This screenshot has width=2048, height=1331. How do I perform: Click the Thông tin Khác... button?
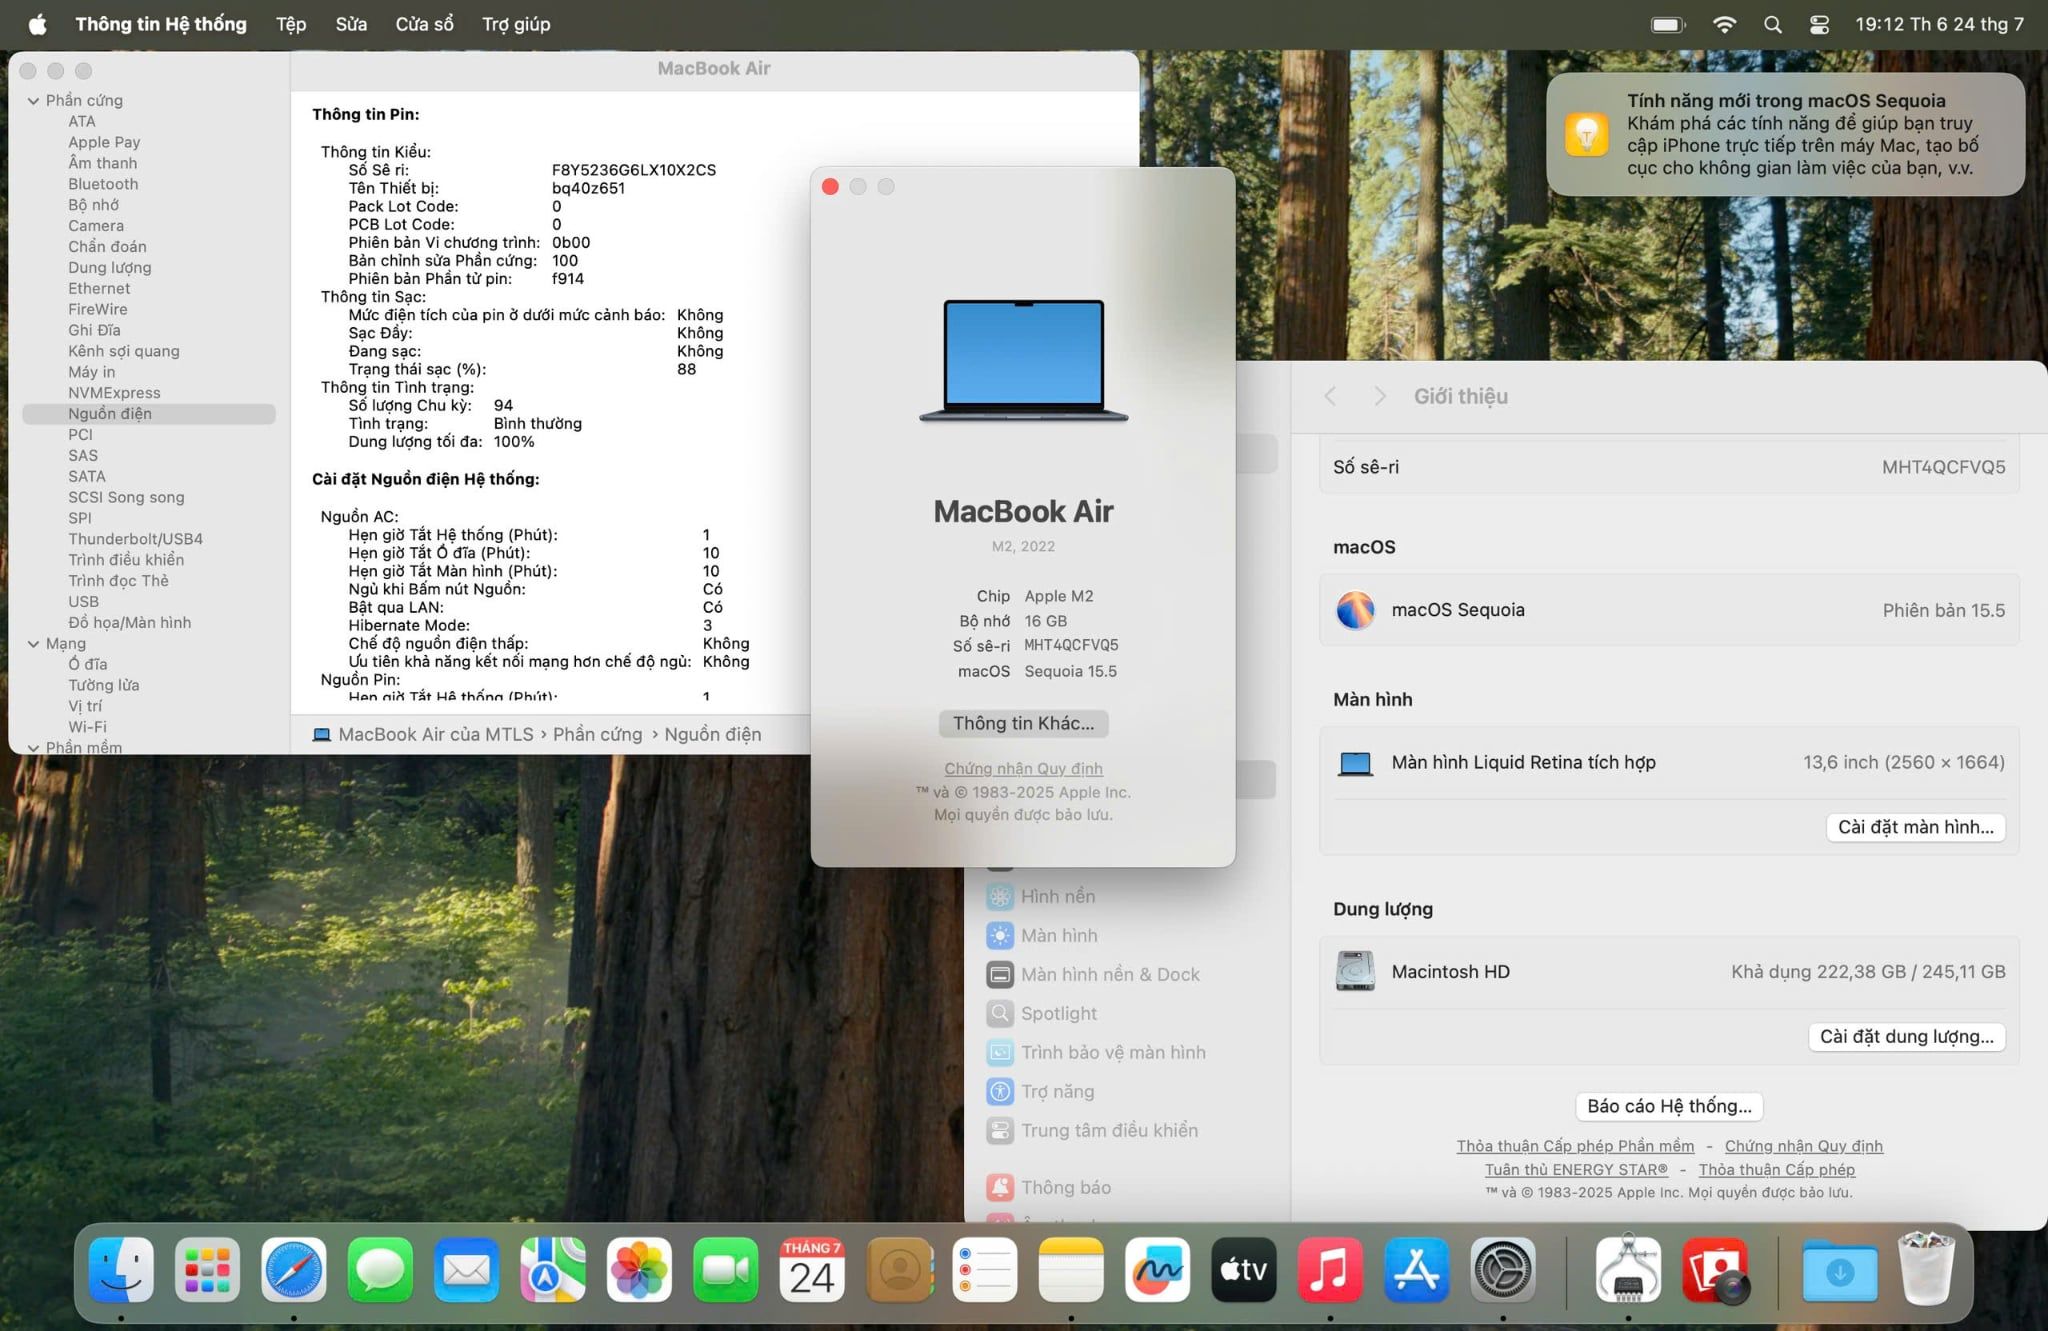(x=1023, y=723)
